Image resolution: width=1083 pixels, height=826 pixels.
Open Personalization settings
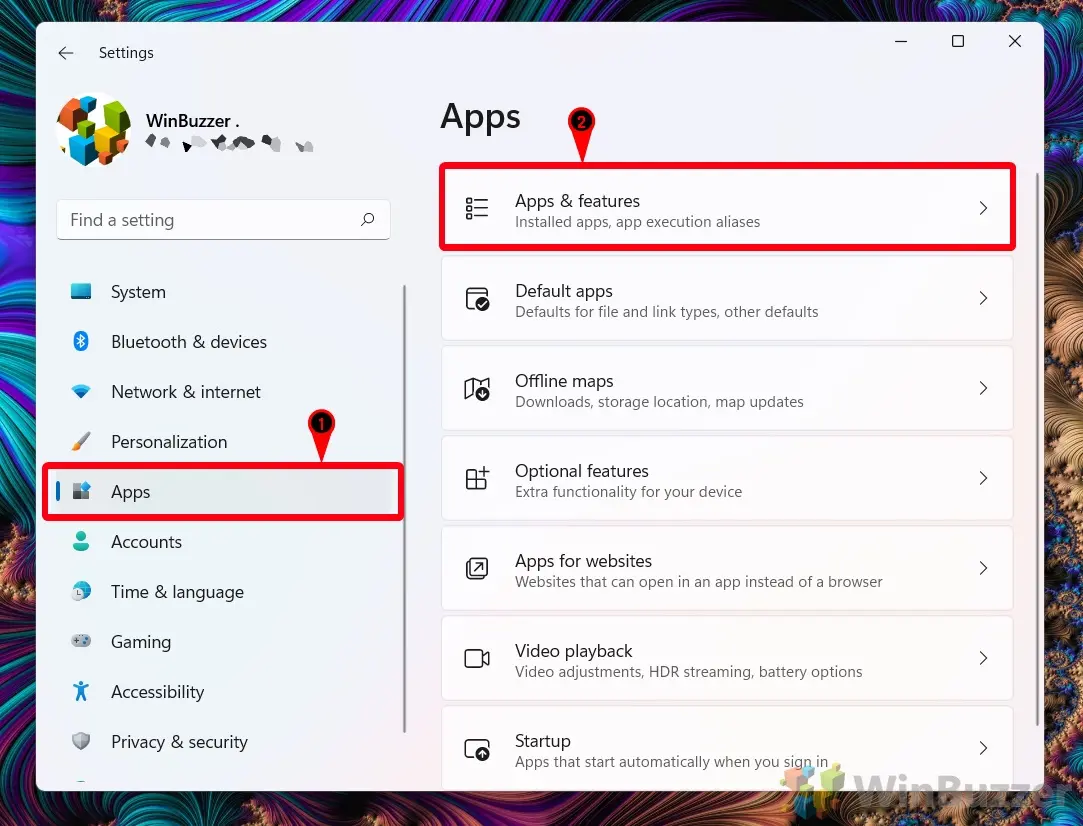(x=222, y=442)
